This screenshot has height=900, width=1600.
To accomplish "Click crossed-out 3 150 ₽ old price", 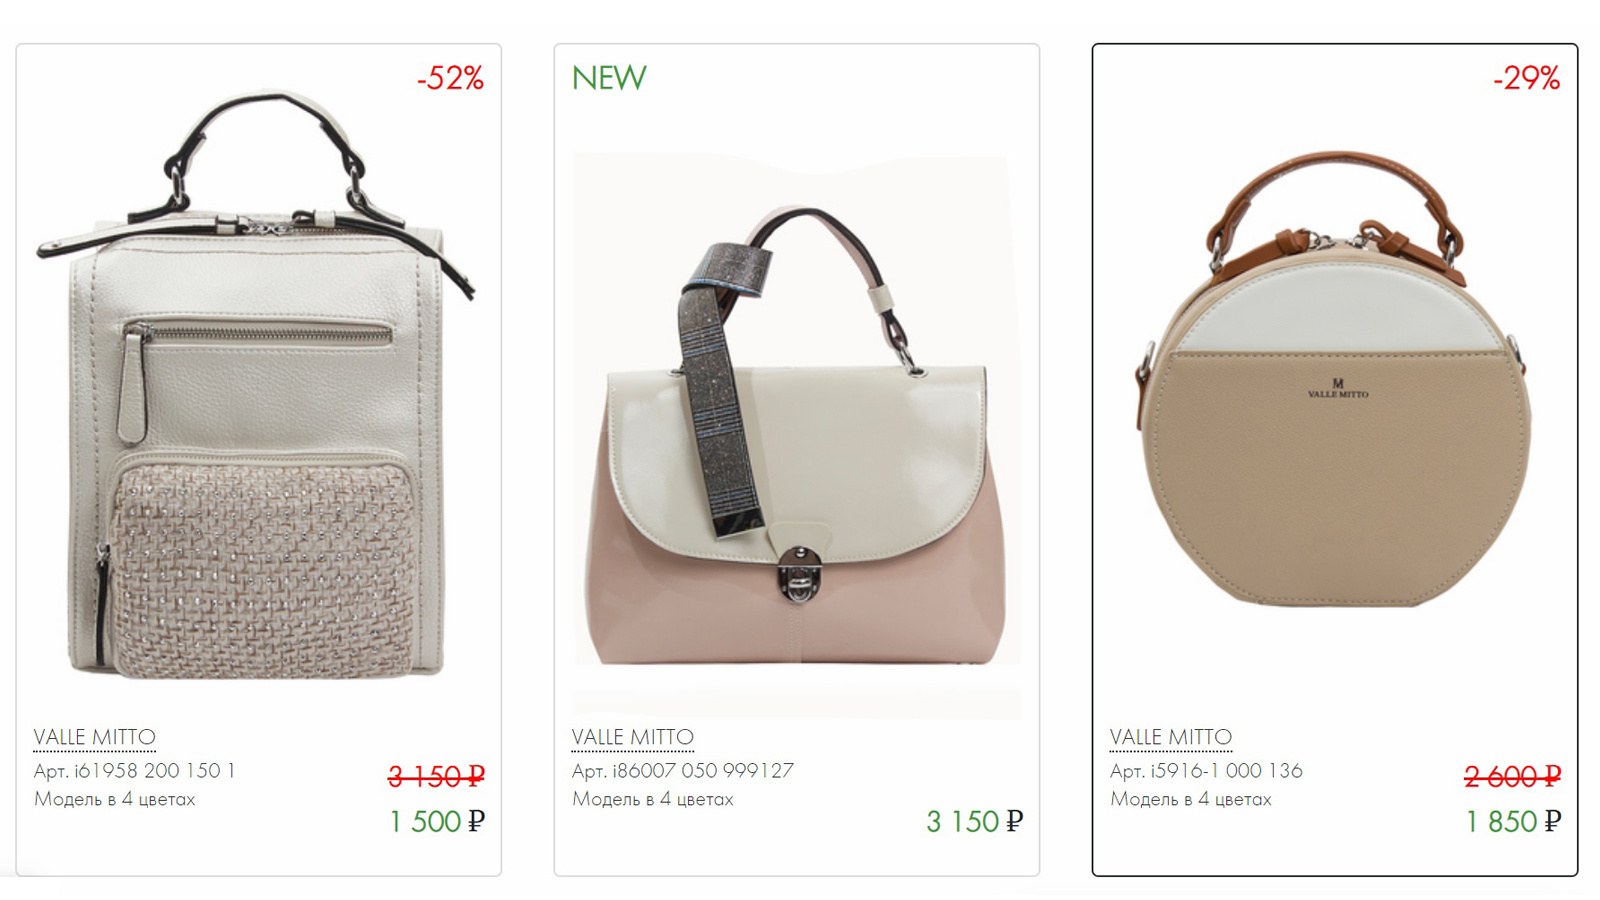I will tap(437, 776).
